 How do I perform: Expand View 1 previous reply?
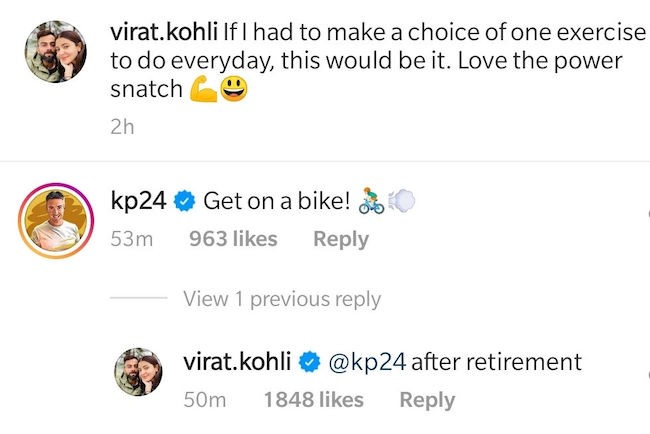[x=282, y=299]
